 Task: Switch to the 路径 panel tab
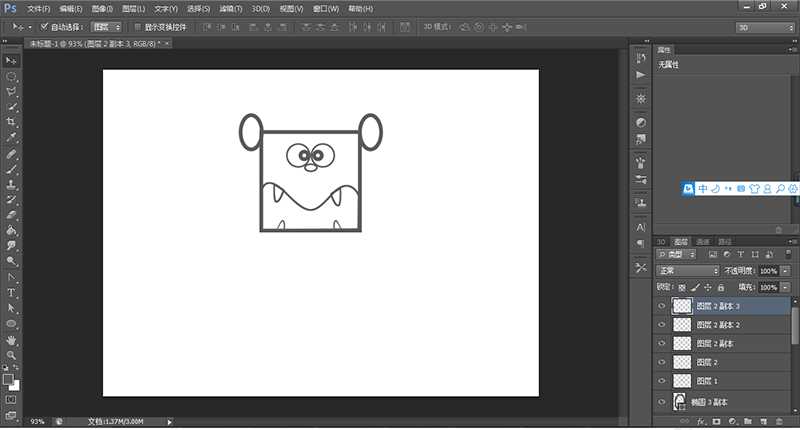point(725,242)
